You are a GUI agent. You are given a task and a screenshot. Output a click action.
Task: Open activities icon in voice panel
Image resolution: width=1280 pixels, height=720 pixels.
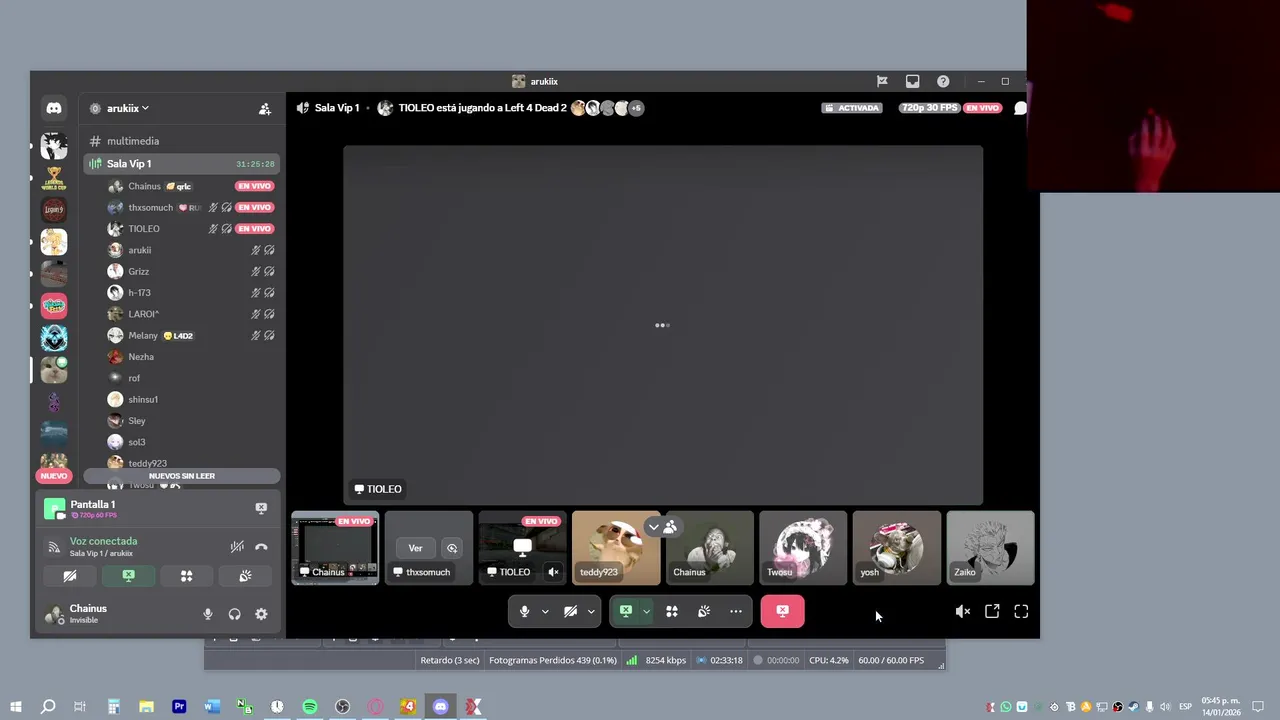click(186, 576)
